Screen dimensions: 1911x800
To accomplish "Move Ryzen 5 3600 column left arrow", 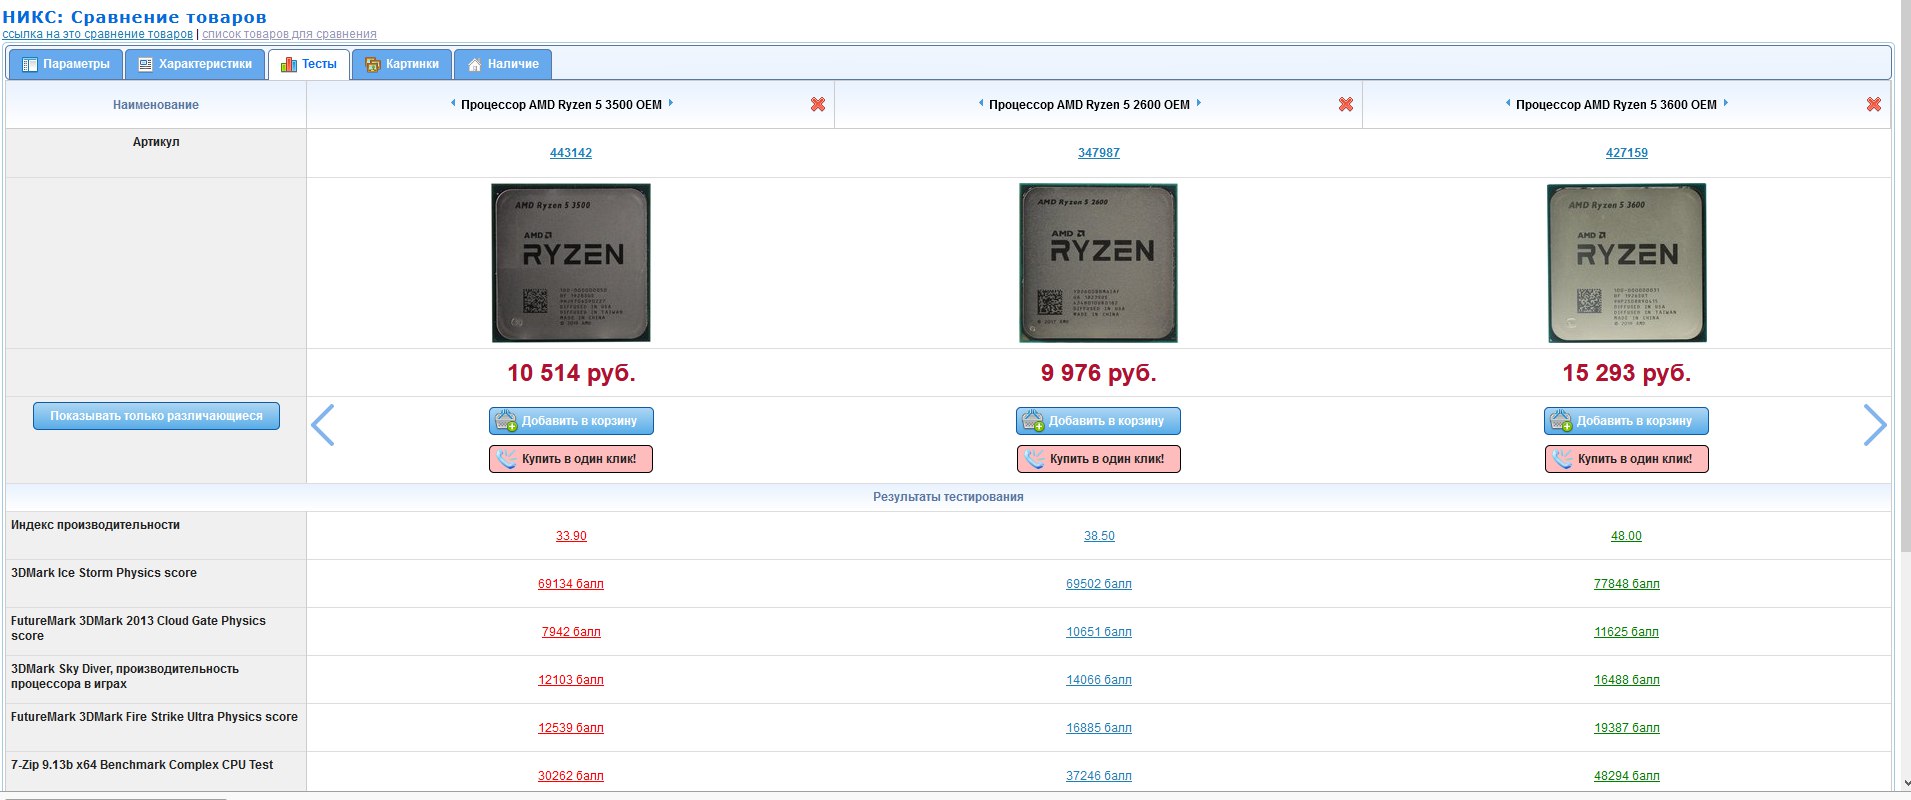I will (x=1508, y=103).
